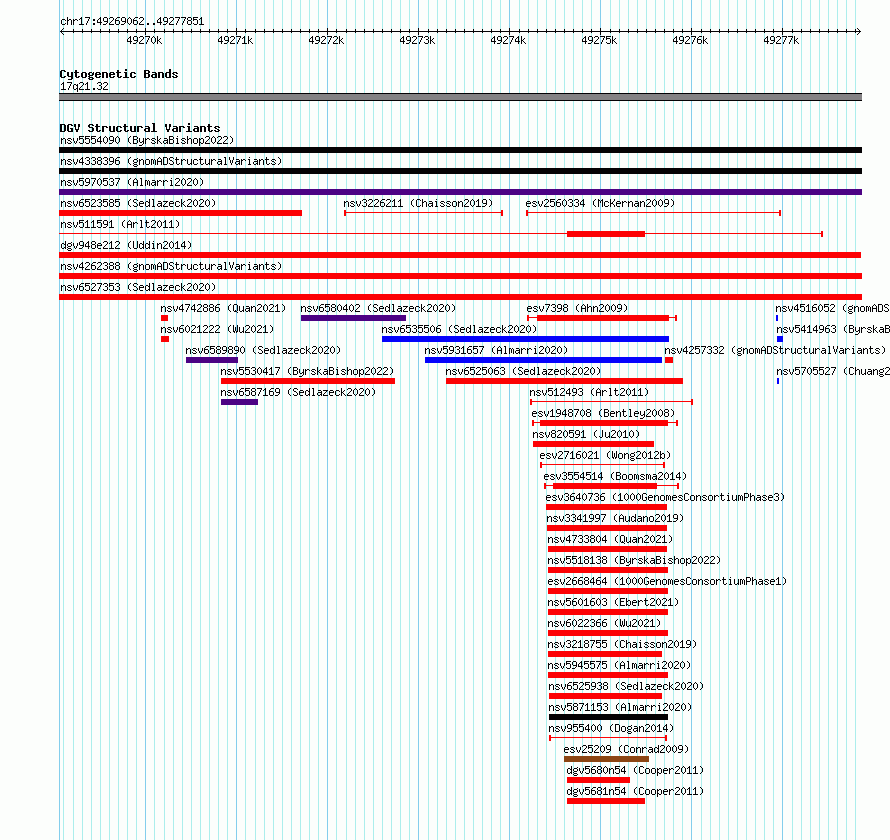The height and width of the screenshot is (840, 890).
Task: Click the esv3640736 1000GenomesConsortiumPhase3 label
Action: (665, 497)
